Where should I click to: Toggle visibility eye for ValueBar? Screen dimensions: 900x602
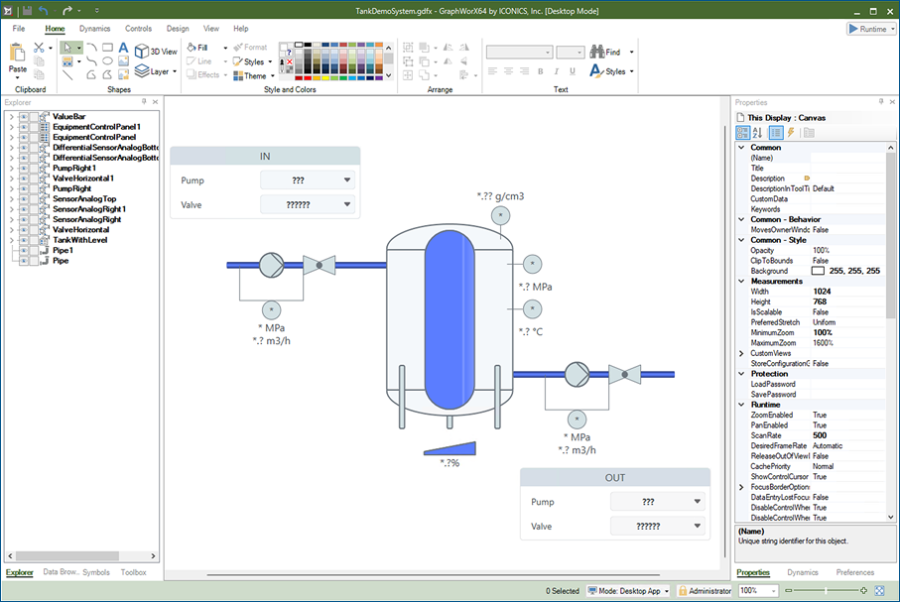23,117
